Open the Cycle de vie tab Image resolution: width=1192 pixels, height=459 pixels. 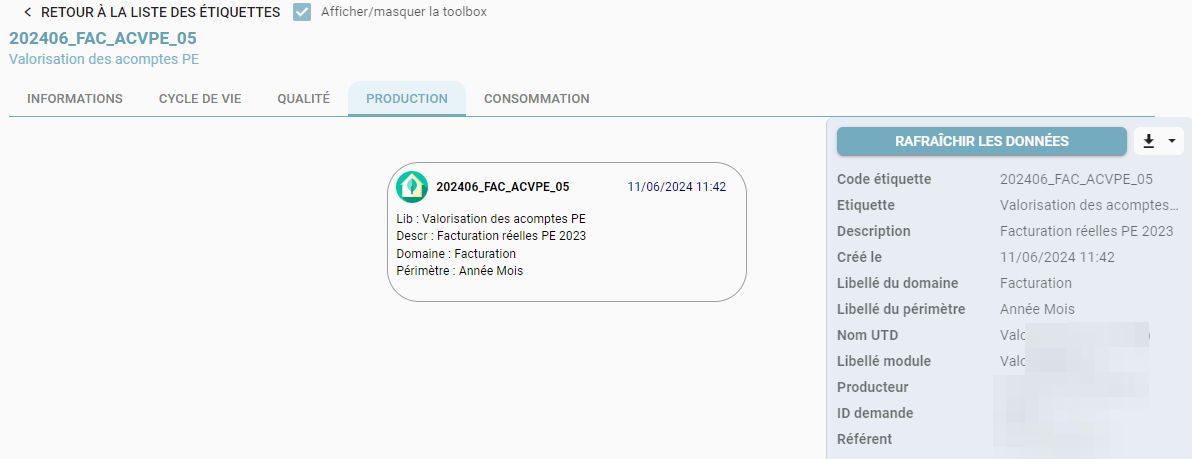tap(200, 99)
